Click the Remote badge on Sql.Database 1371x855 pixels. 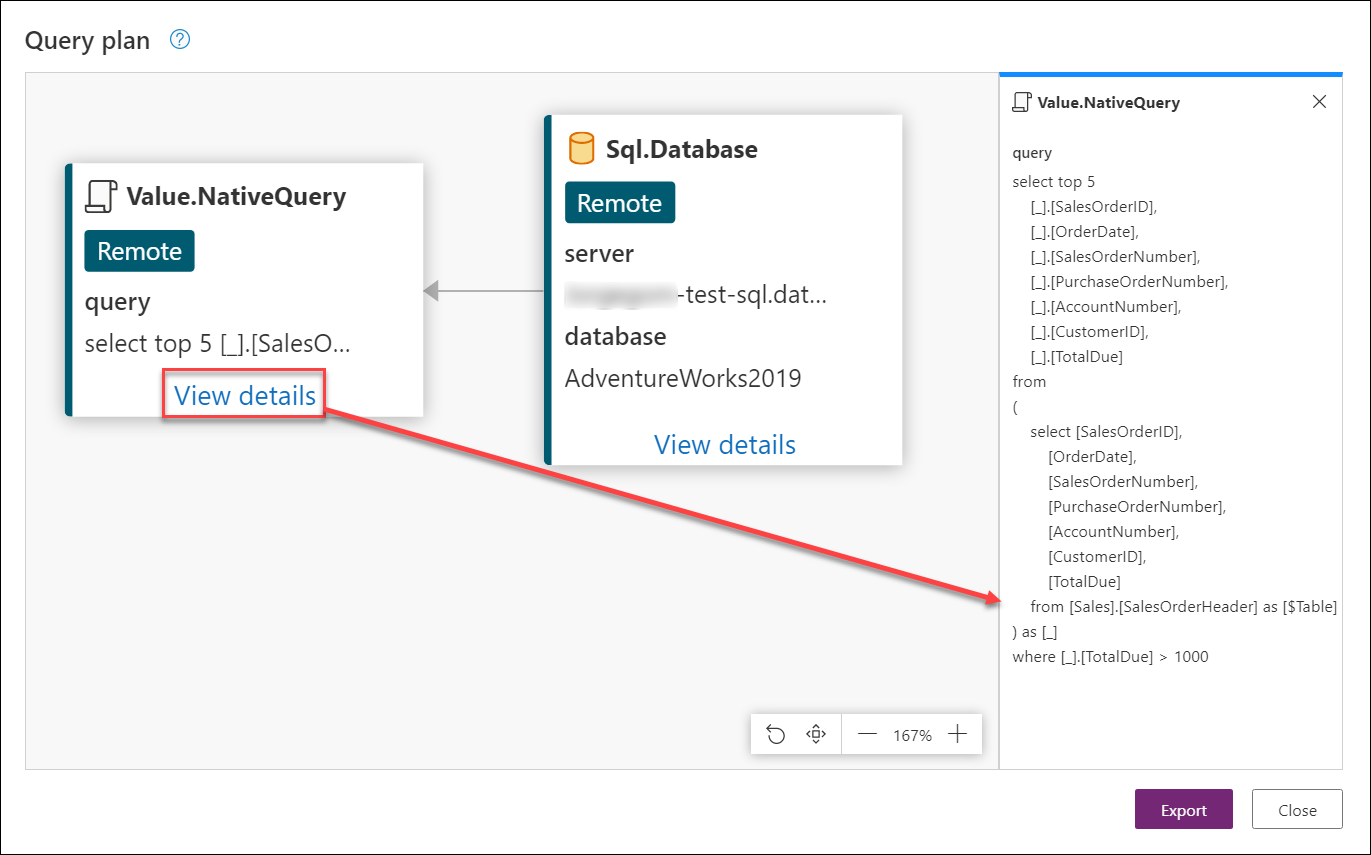coord(620,203)
